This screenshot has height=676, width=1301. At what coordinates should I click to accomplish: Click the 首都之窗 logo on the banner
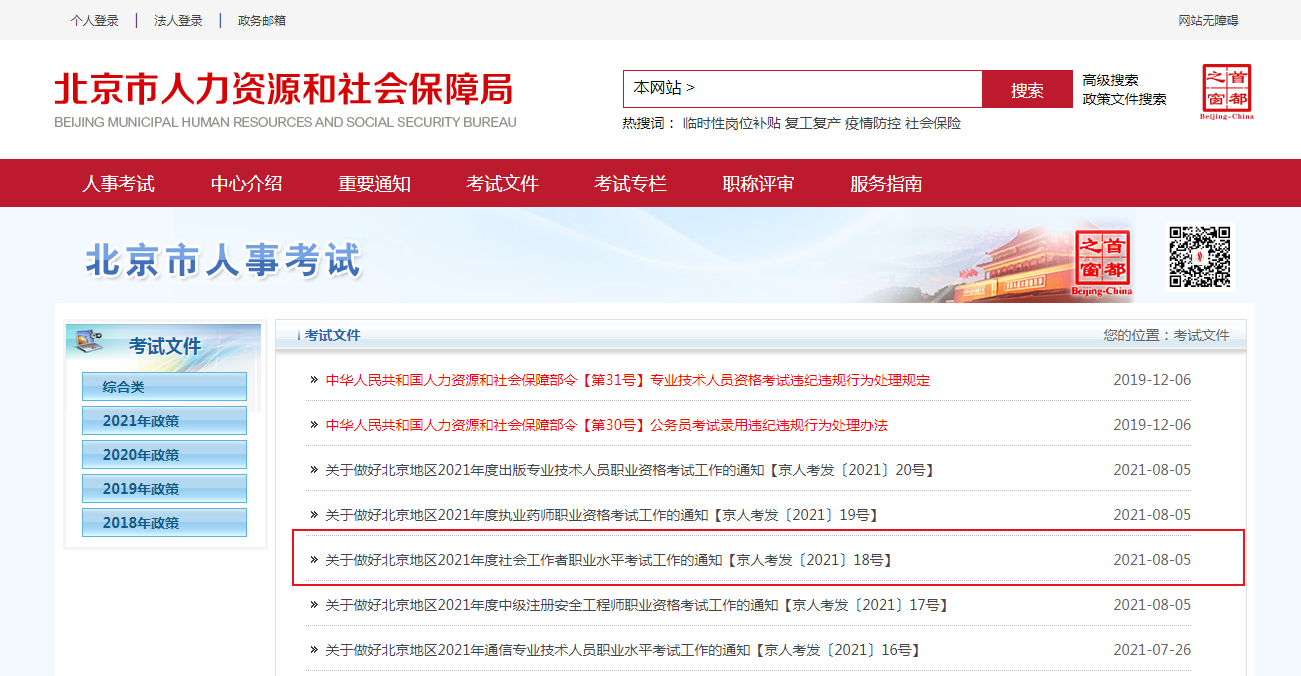coord(1102,263)
